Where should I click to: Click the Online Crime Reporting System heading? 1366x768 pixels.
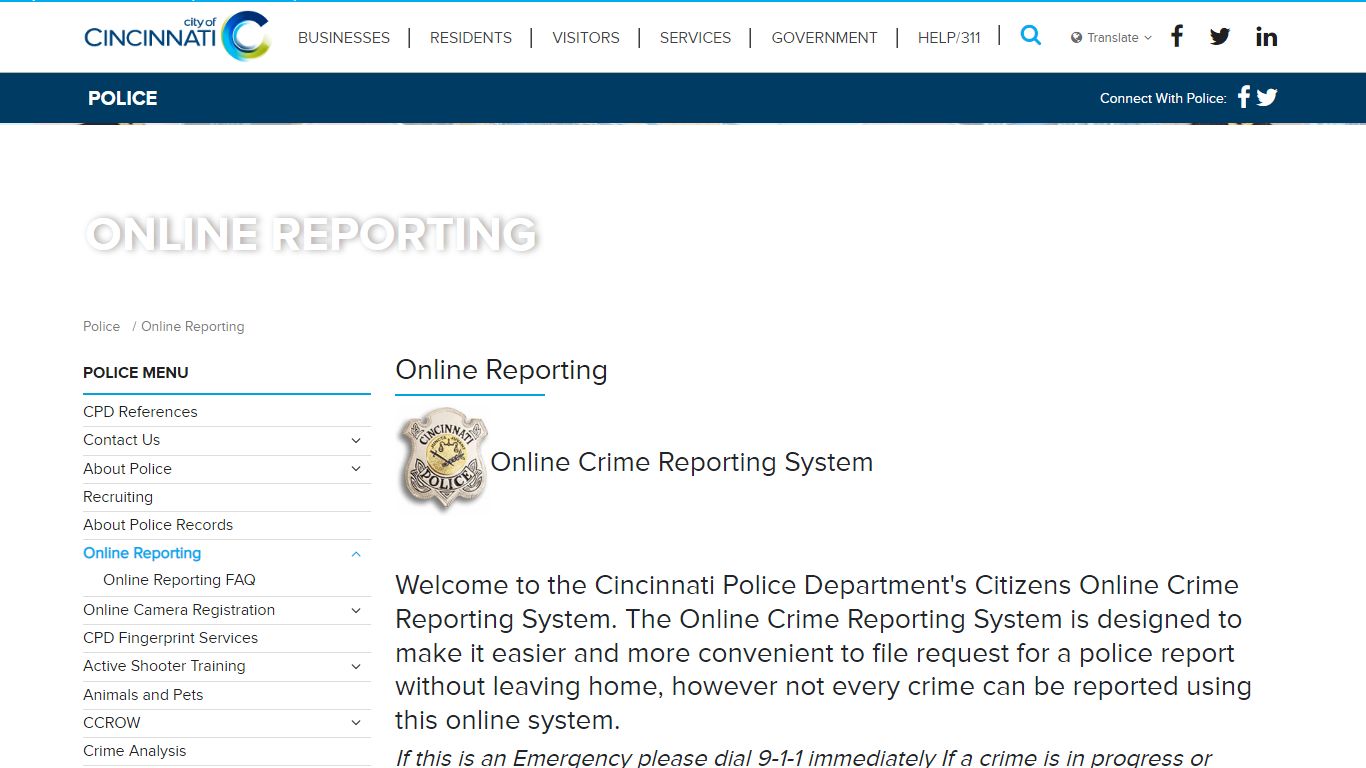point(682,462)
